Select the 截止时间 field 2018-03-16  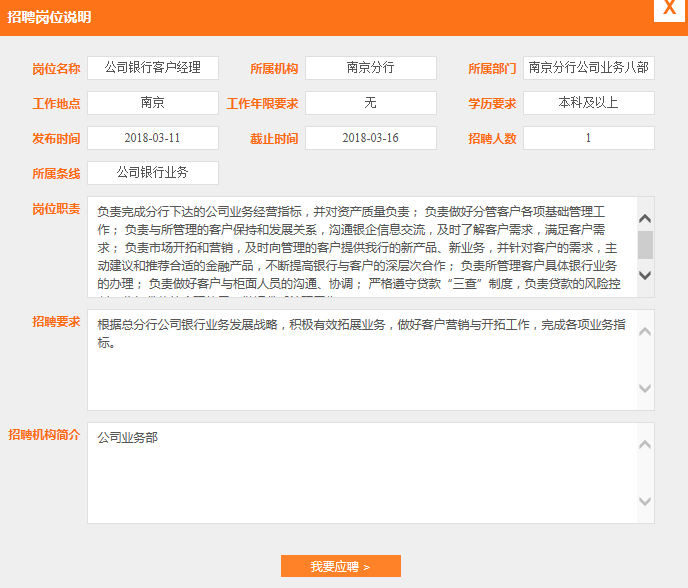(370, 138)
